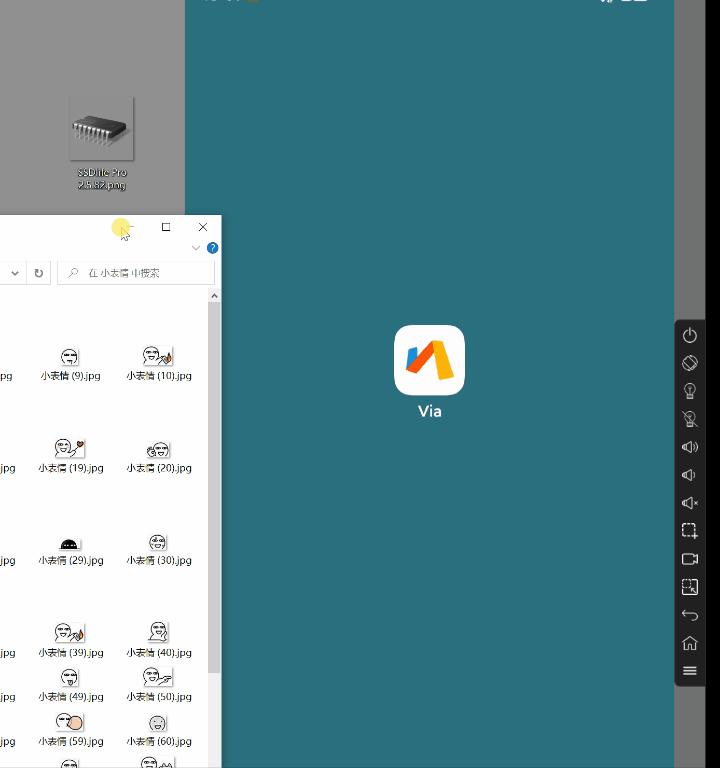Image resolution: width=720 pixels, height=768 pixels.
Task: Launch the Via browser app
Action: point(429,361)
